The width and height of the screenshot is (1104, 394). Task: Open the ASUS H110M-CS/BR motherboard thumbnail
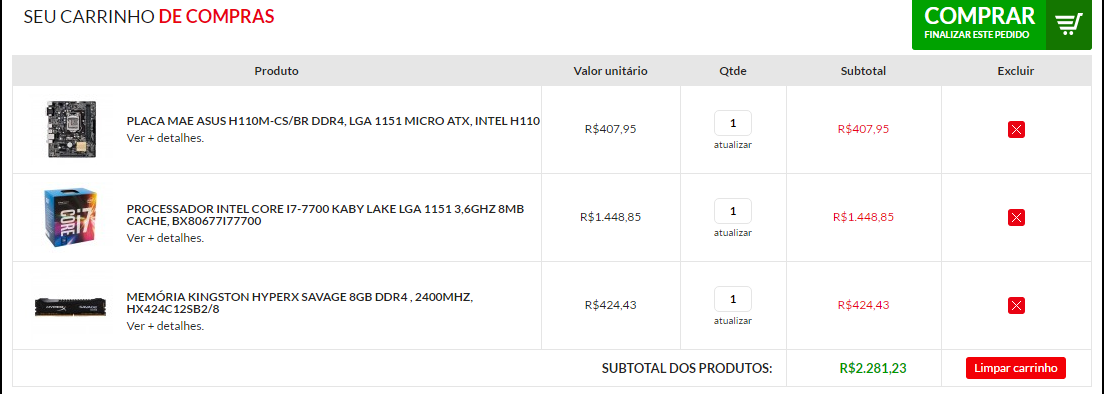click(x=70, y=129)
